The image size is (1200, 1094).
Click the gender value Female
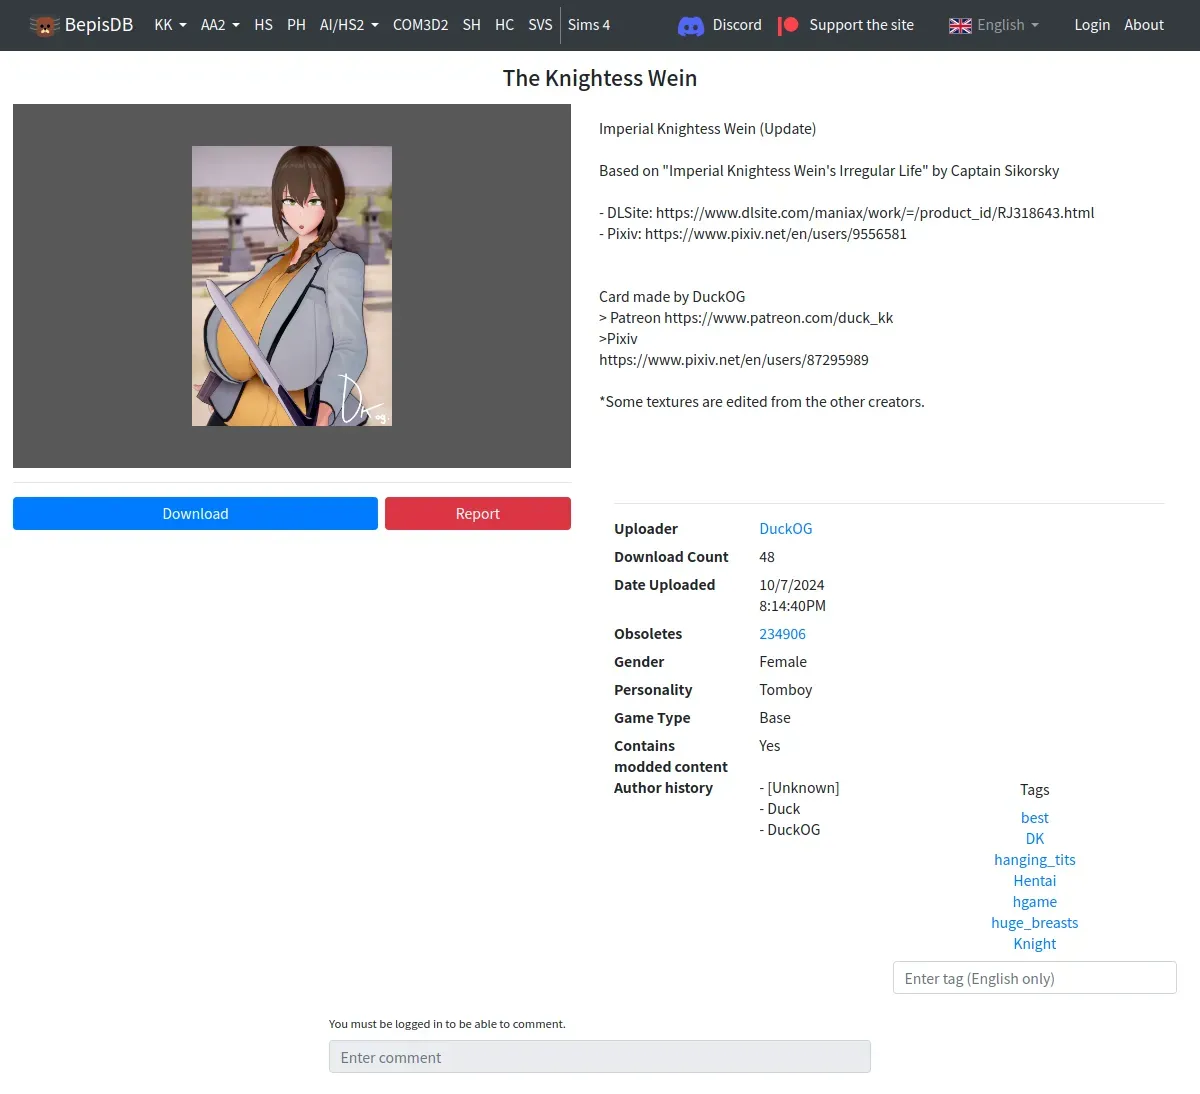[783, 662]
